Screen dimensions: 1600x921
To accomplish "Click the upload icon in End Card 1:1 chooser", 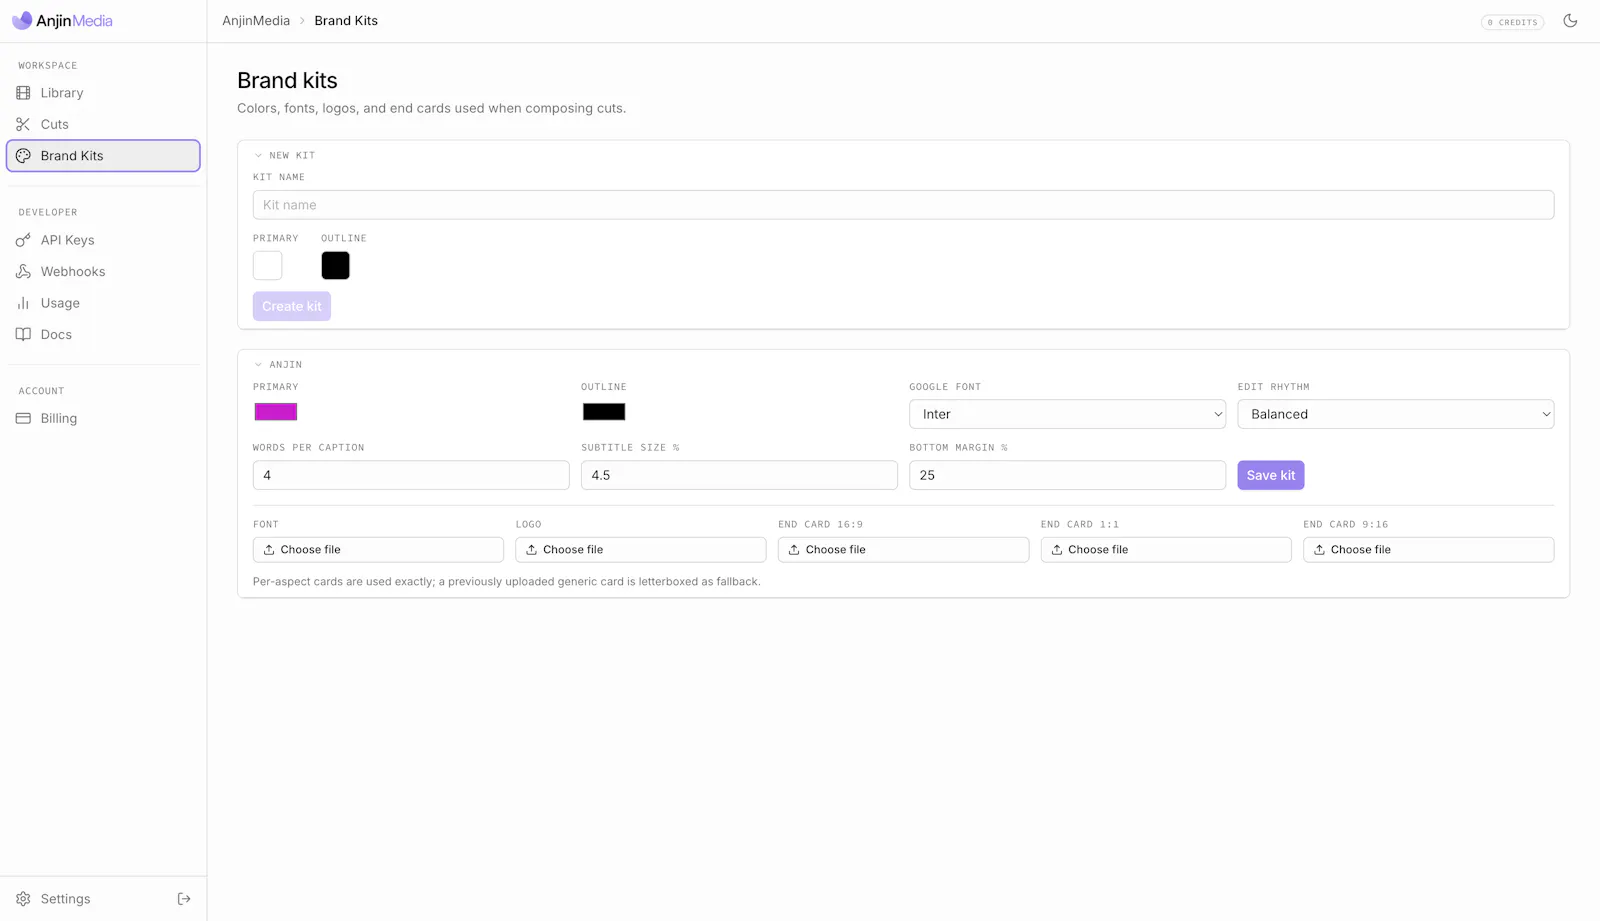I will tap(1056, 550).
